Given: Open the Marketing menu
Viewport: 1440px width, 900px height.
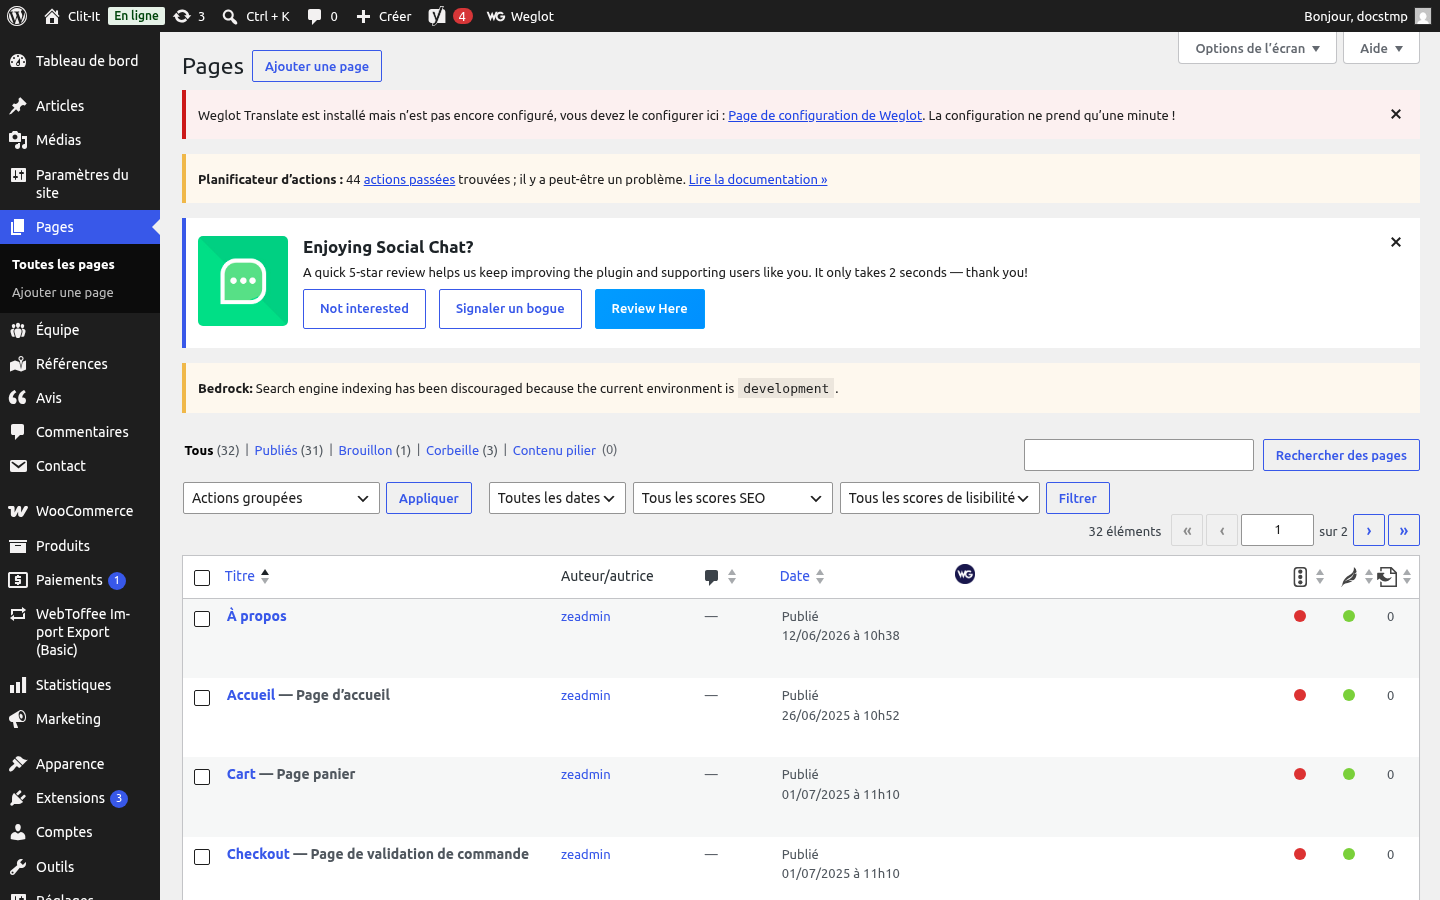Looking at the screenshot, I should (80, 719).
